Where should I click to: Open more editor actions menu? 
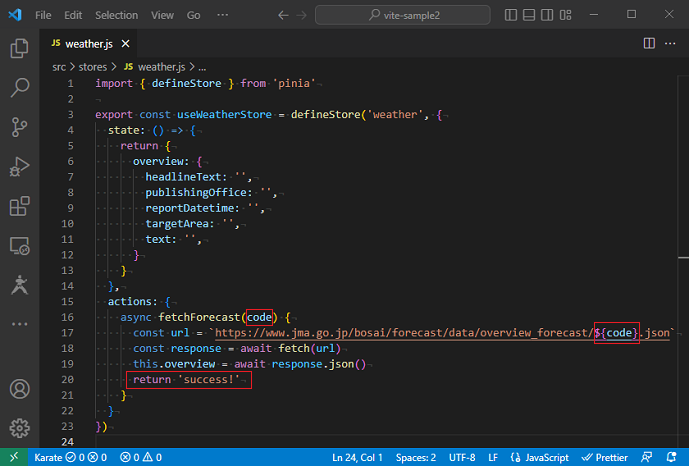point(670,43)
